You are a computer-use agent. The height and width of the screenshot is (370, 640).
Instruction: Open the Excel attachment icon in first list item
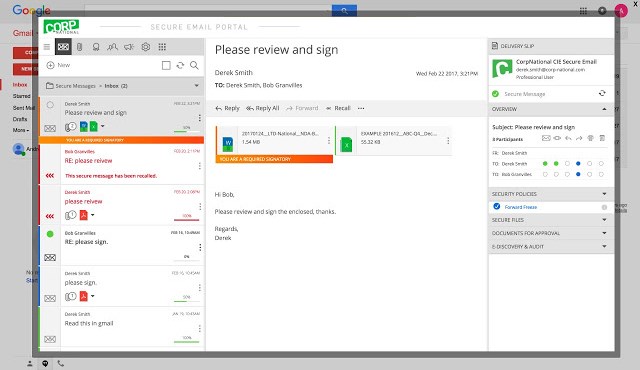click(94, 126)
